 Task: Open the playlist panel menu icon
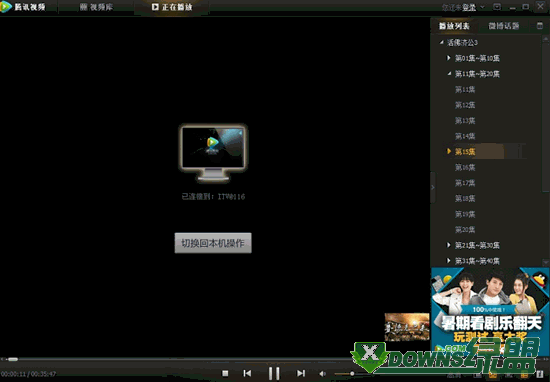click(540, 26)
